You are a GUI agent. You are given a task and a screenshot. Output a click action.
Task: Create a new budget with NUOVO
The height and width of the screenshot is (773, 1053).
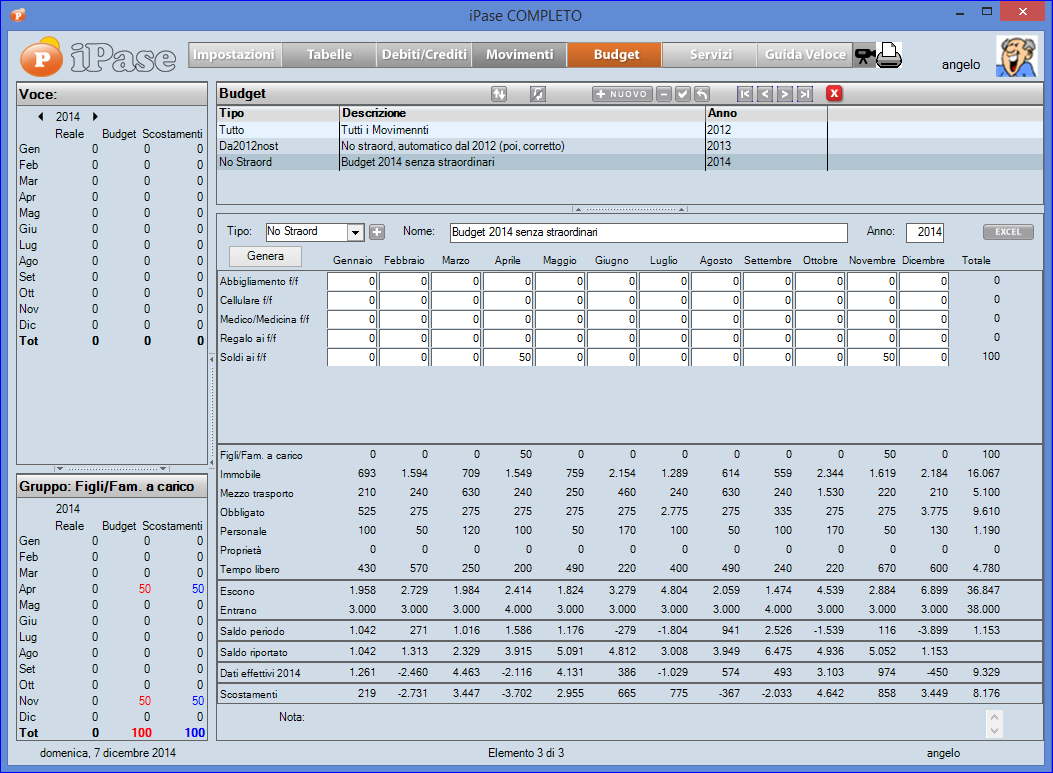[x=620, y=94]
